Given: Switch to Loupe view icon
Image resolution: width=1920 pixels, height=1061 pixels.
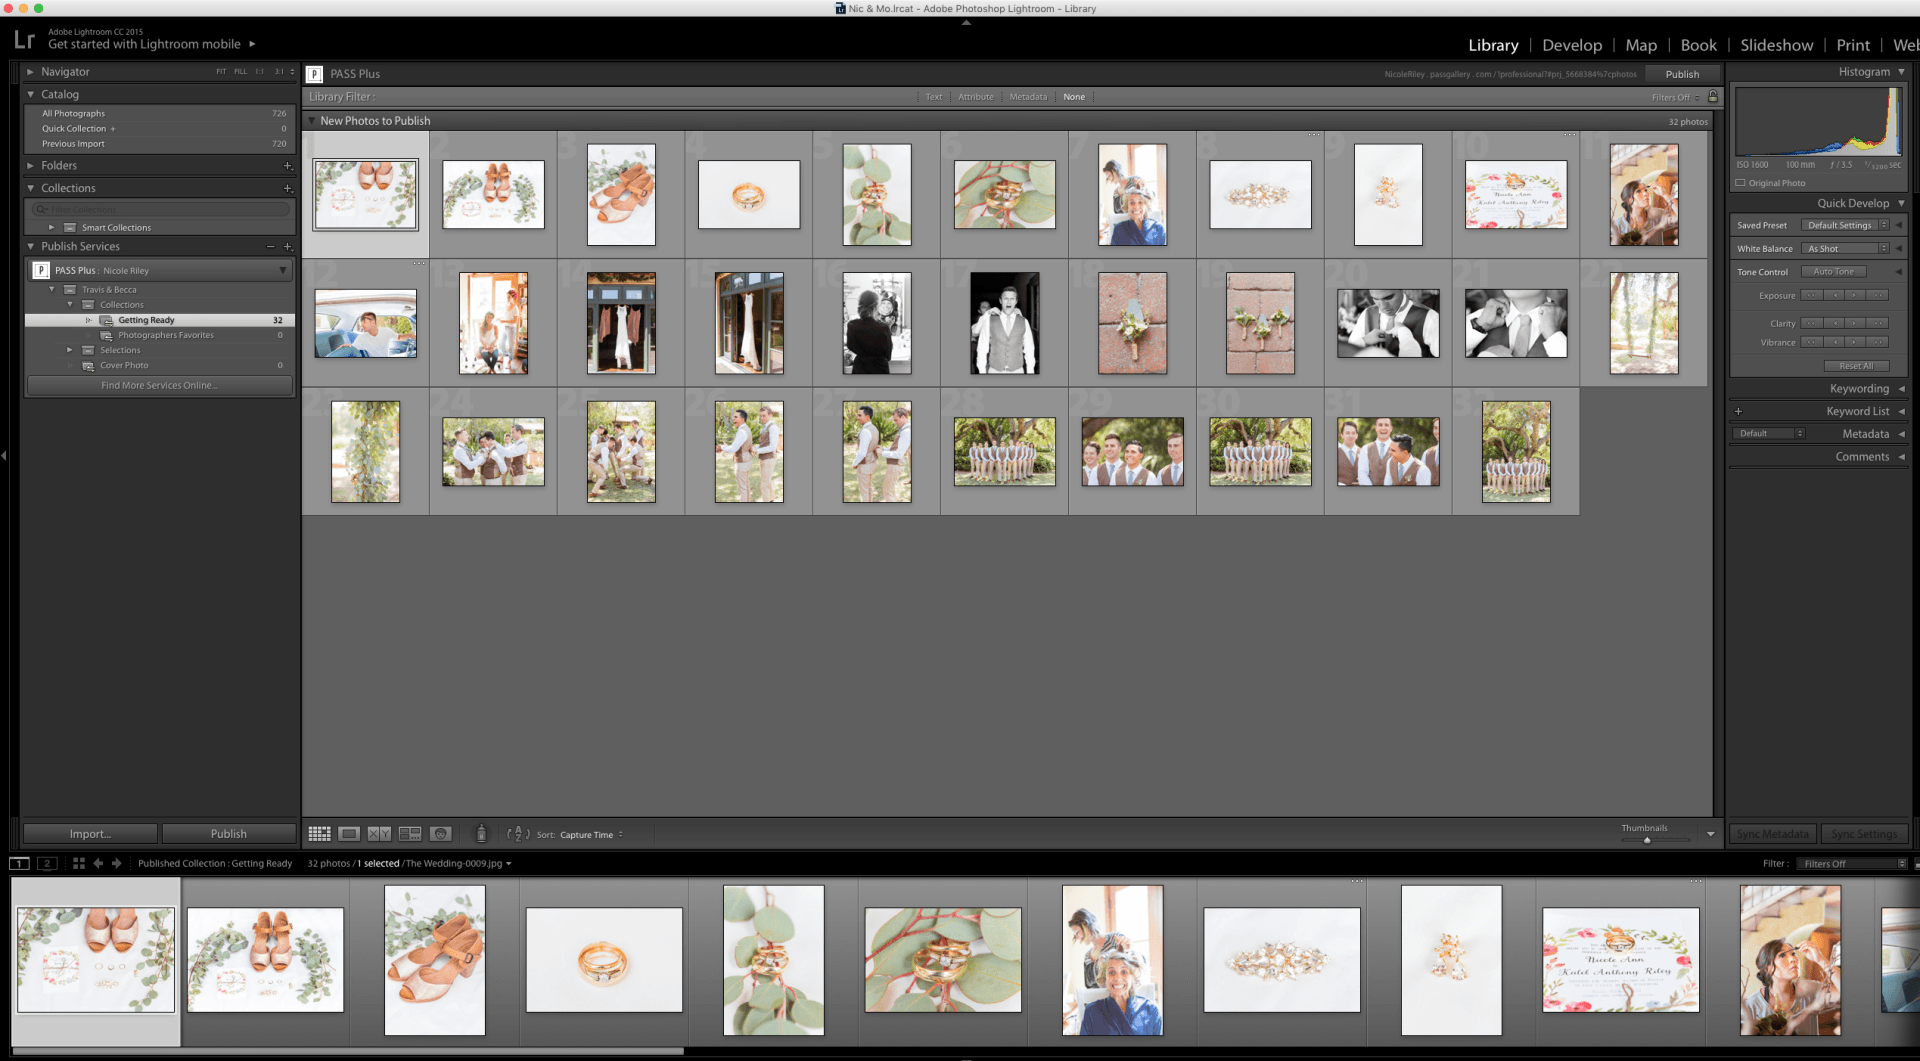Looking at the screenshot, I should (x=349, y=834).
